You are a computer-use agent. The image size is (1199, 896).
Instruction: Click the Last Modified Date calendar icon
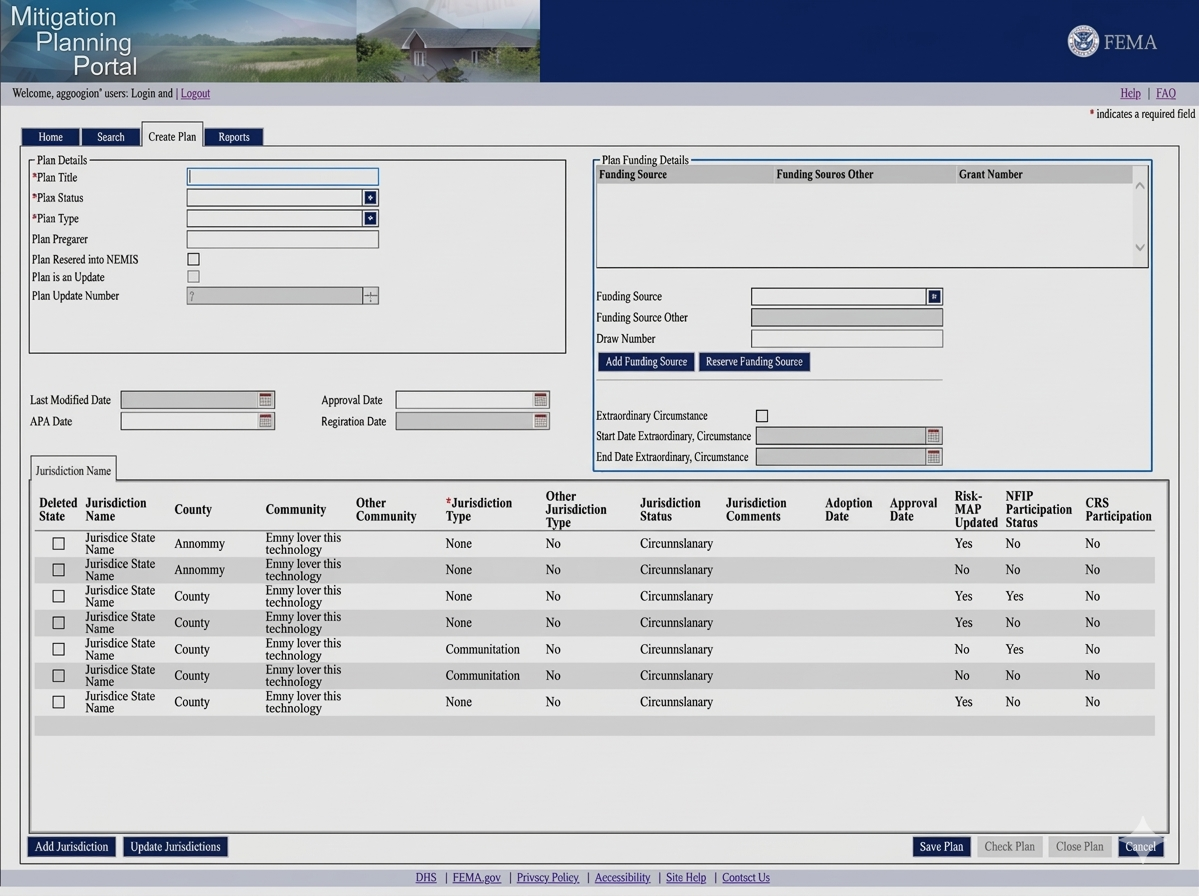coord(265,400)
